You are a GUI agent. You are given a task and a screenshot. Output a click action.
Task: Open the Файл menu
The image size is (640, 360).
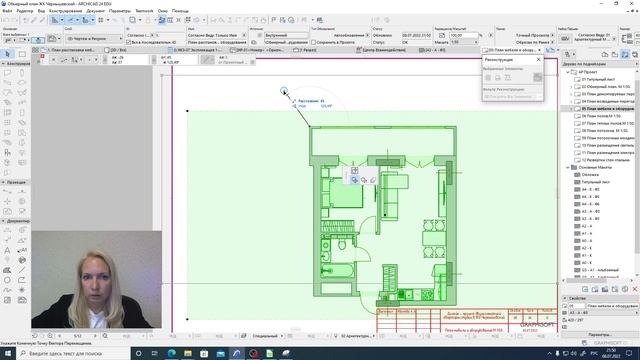[7, 11]
